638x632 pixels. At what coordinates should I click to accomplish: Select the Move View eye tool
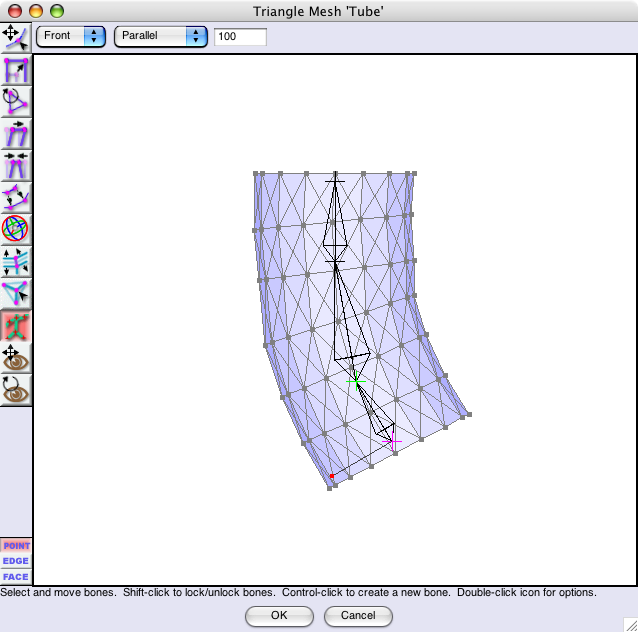[x=16, y=358]
